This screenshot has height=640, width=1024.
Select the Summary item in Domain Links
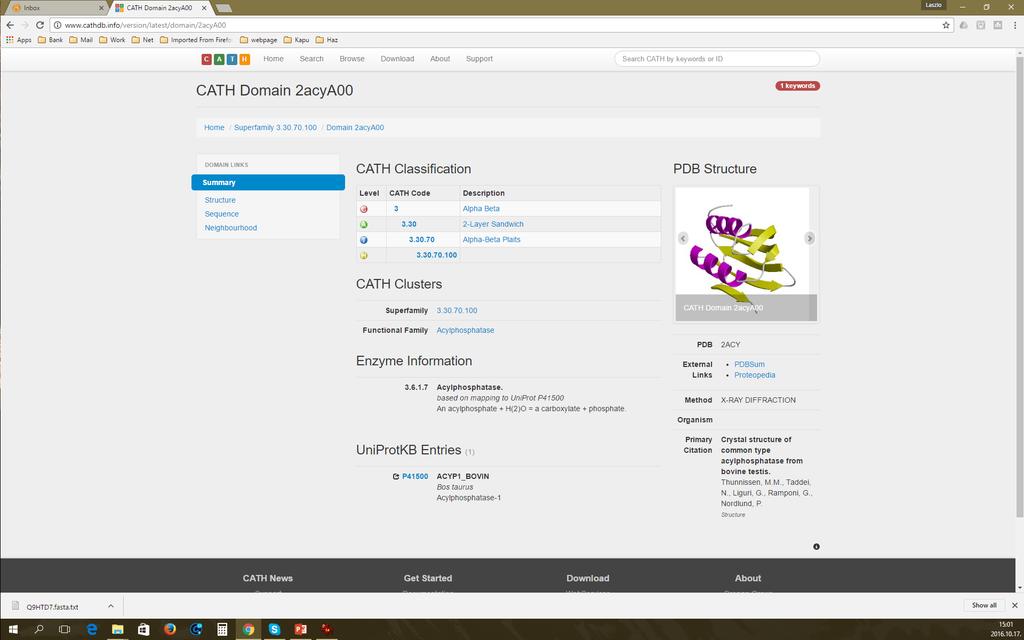[268, 183]
